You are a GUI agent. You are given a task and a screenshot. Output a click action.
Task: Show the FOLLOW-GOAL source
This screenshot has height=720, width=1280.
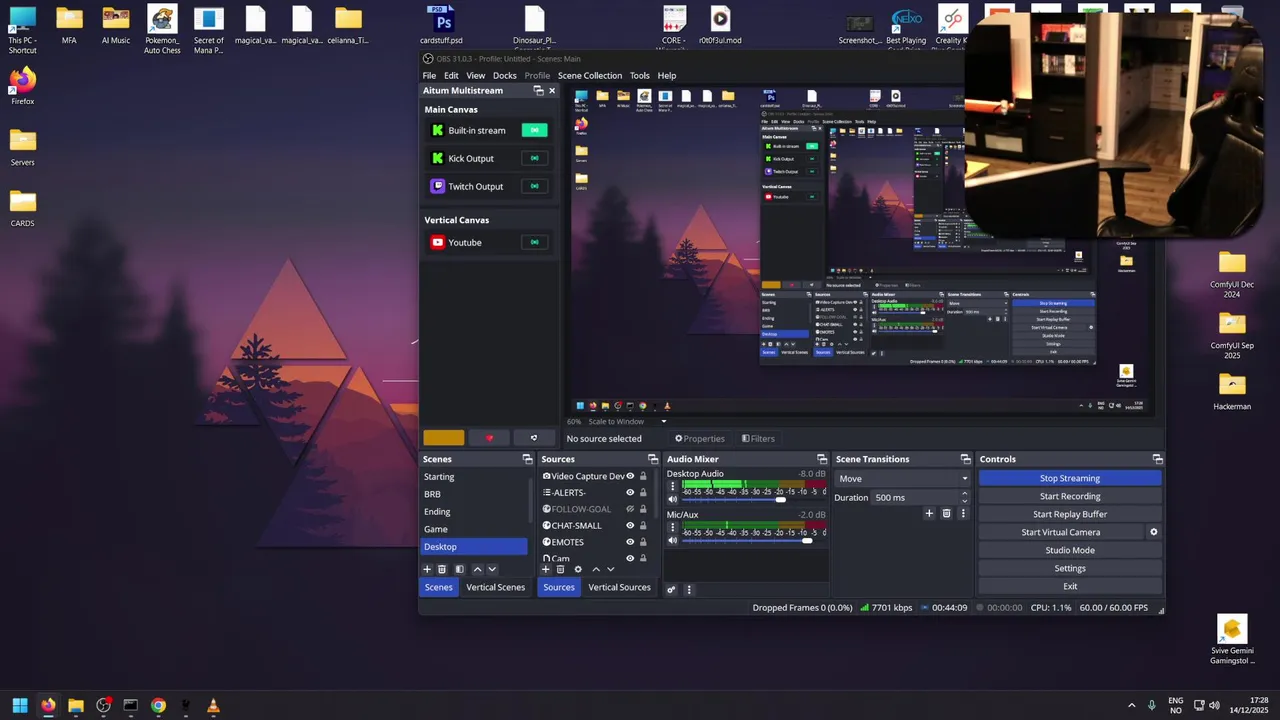tap(630, 509)
